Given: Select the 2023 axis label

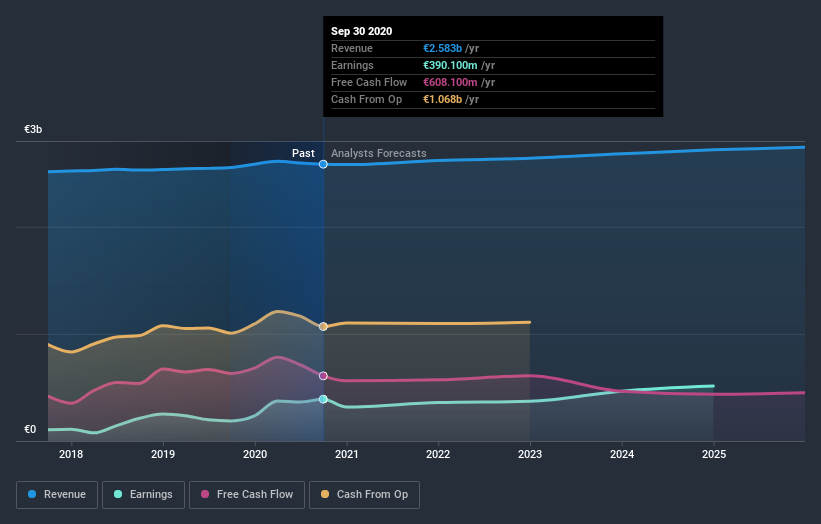Looking at the screenshot, I should tap(530, 454).
